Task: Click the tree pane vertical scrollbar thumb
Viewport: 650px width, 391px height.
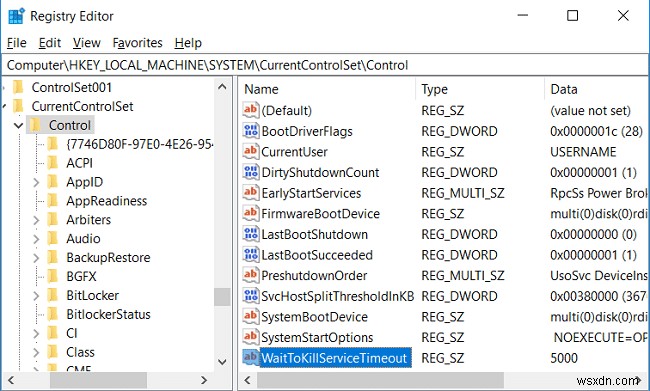Action: [222, 296]
